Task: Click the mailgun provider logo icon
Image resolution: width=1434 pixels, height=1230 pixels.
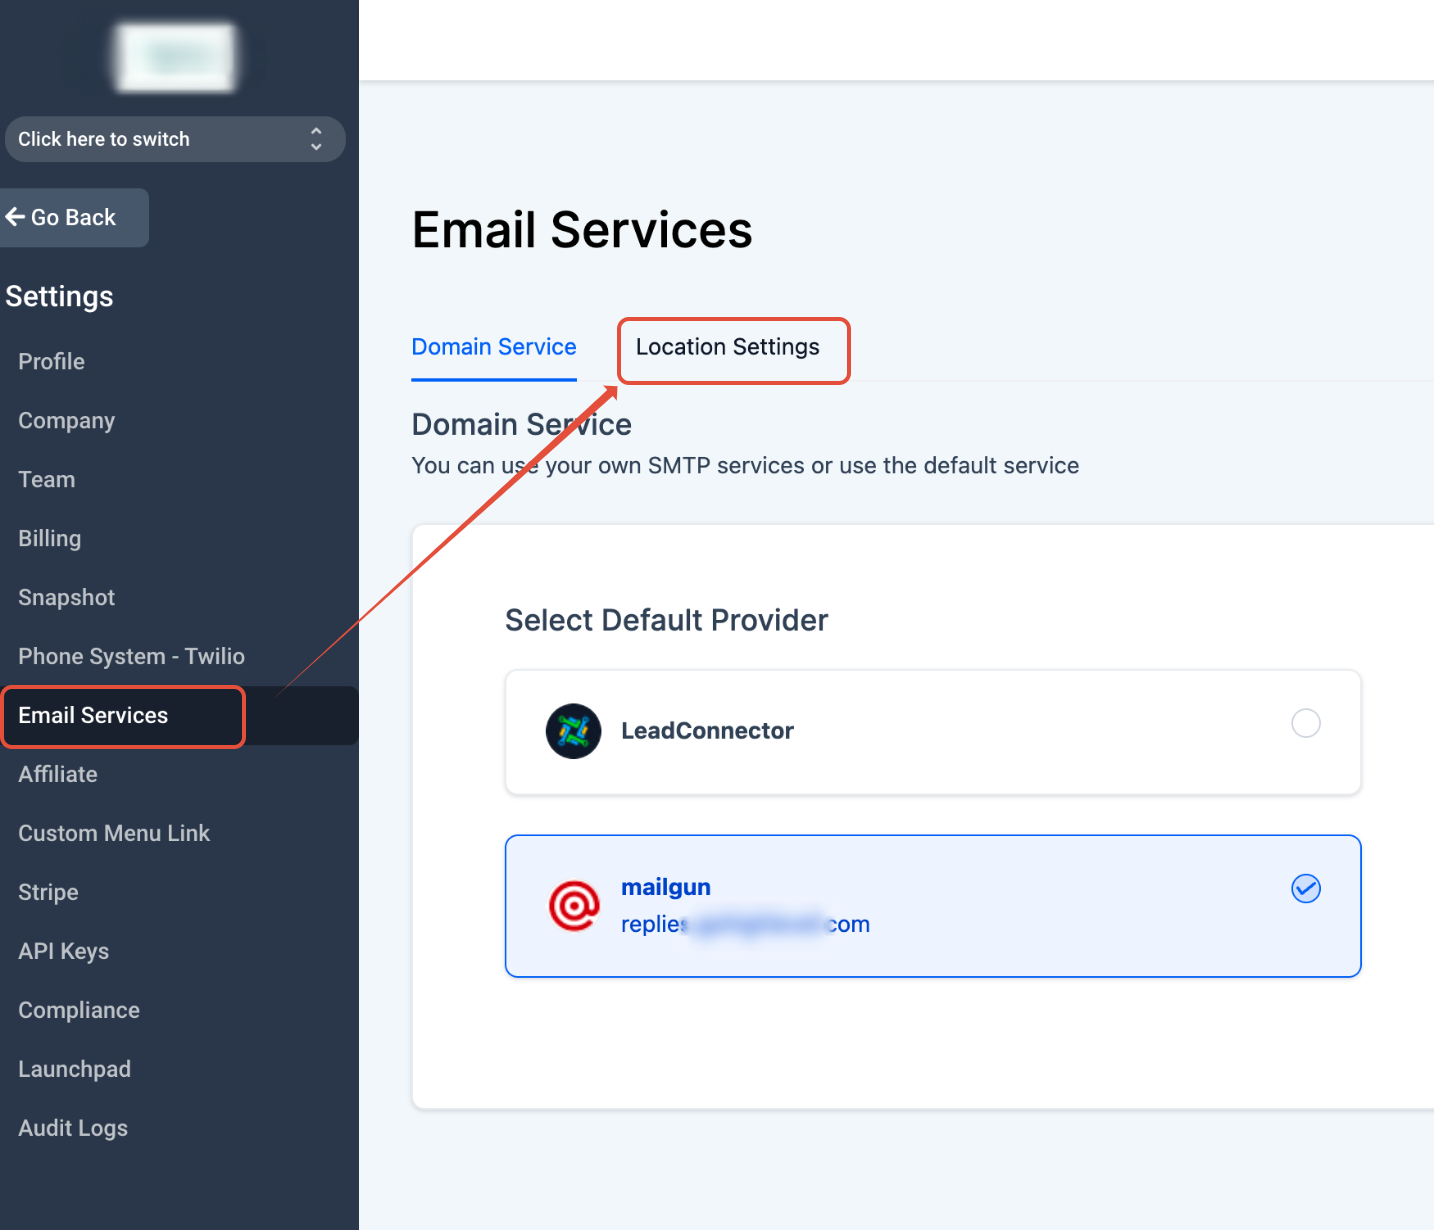Action: [x=573, y=905]
